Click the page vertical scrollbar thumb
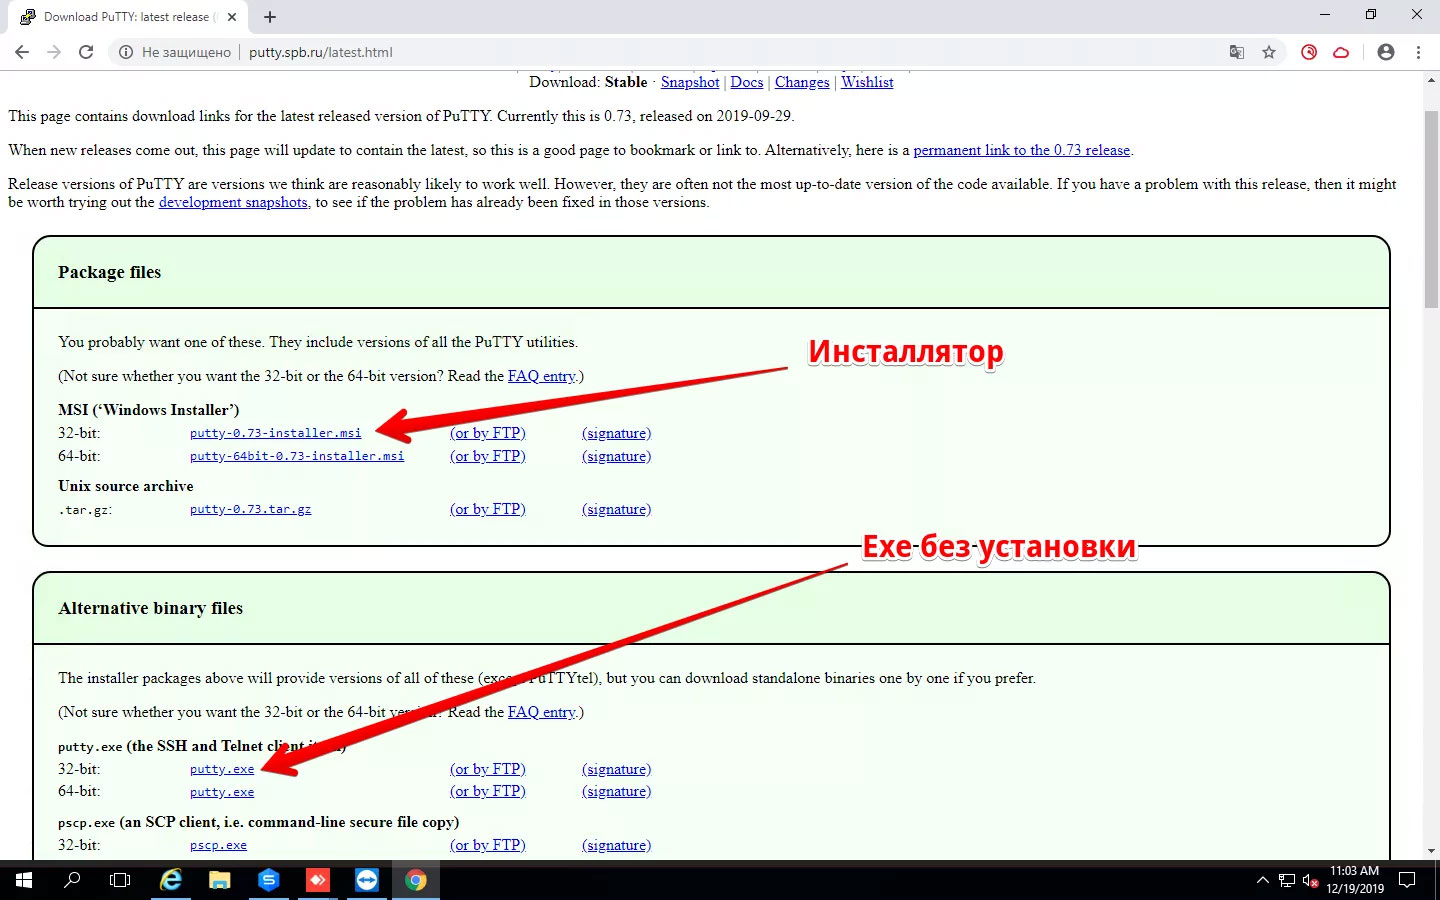 click(1431, 210)
